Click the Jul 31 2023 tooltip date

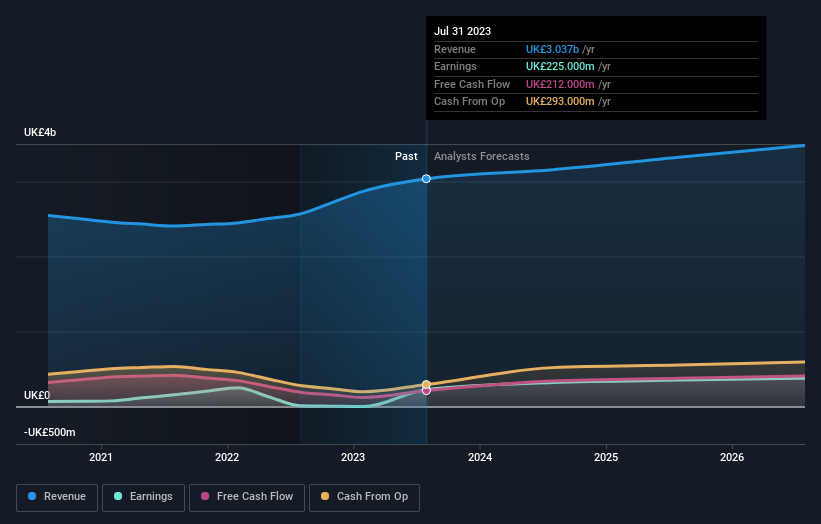coord(462,31)
